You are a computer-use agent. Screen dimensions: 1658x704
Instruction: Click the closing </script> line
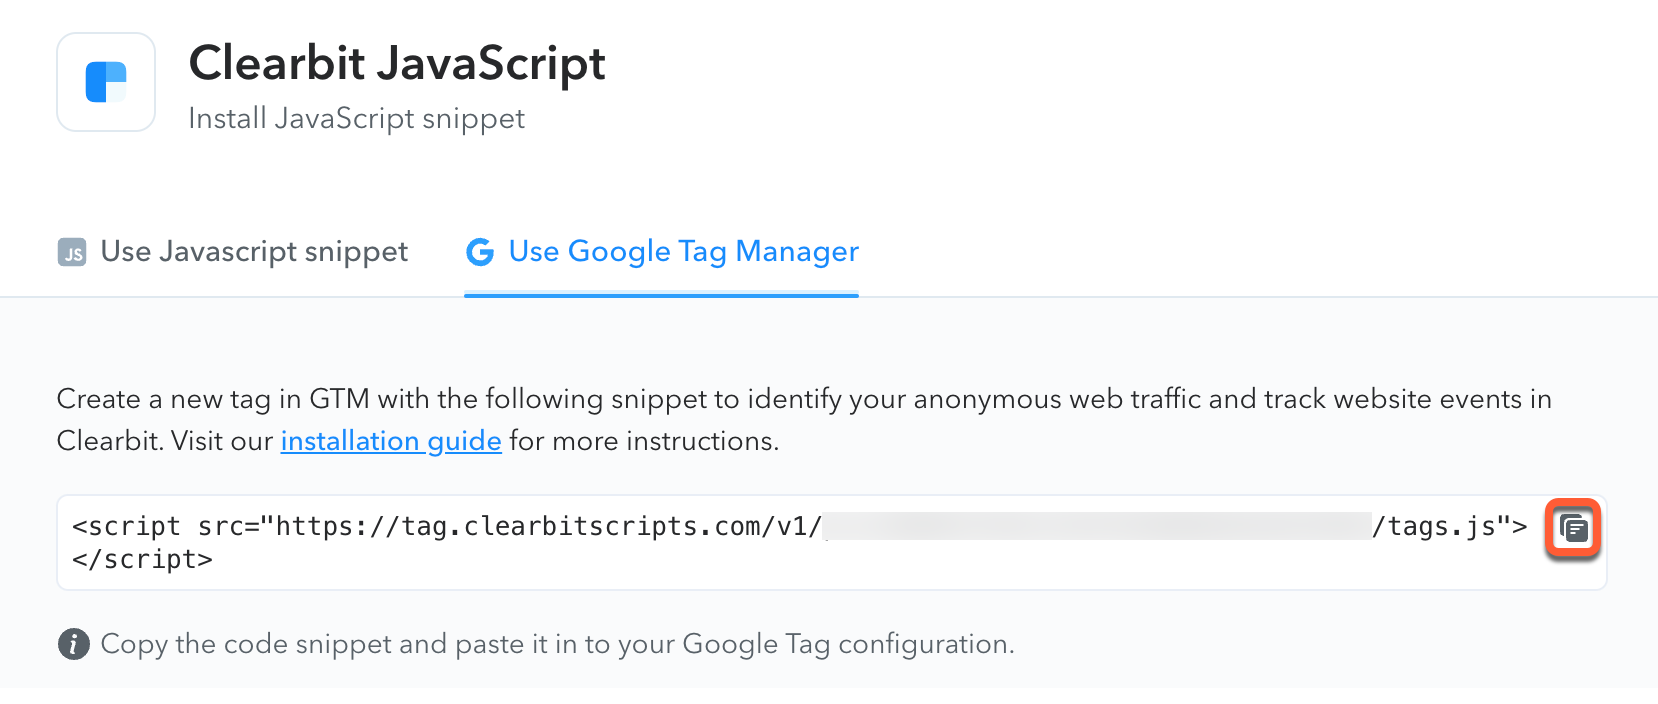(x=143, y=559)
